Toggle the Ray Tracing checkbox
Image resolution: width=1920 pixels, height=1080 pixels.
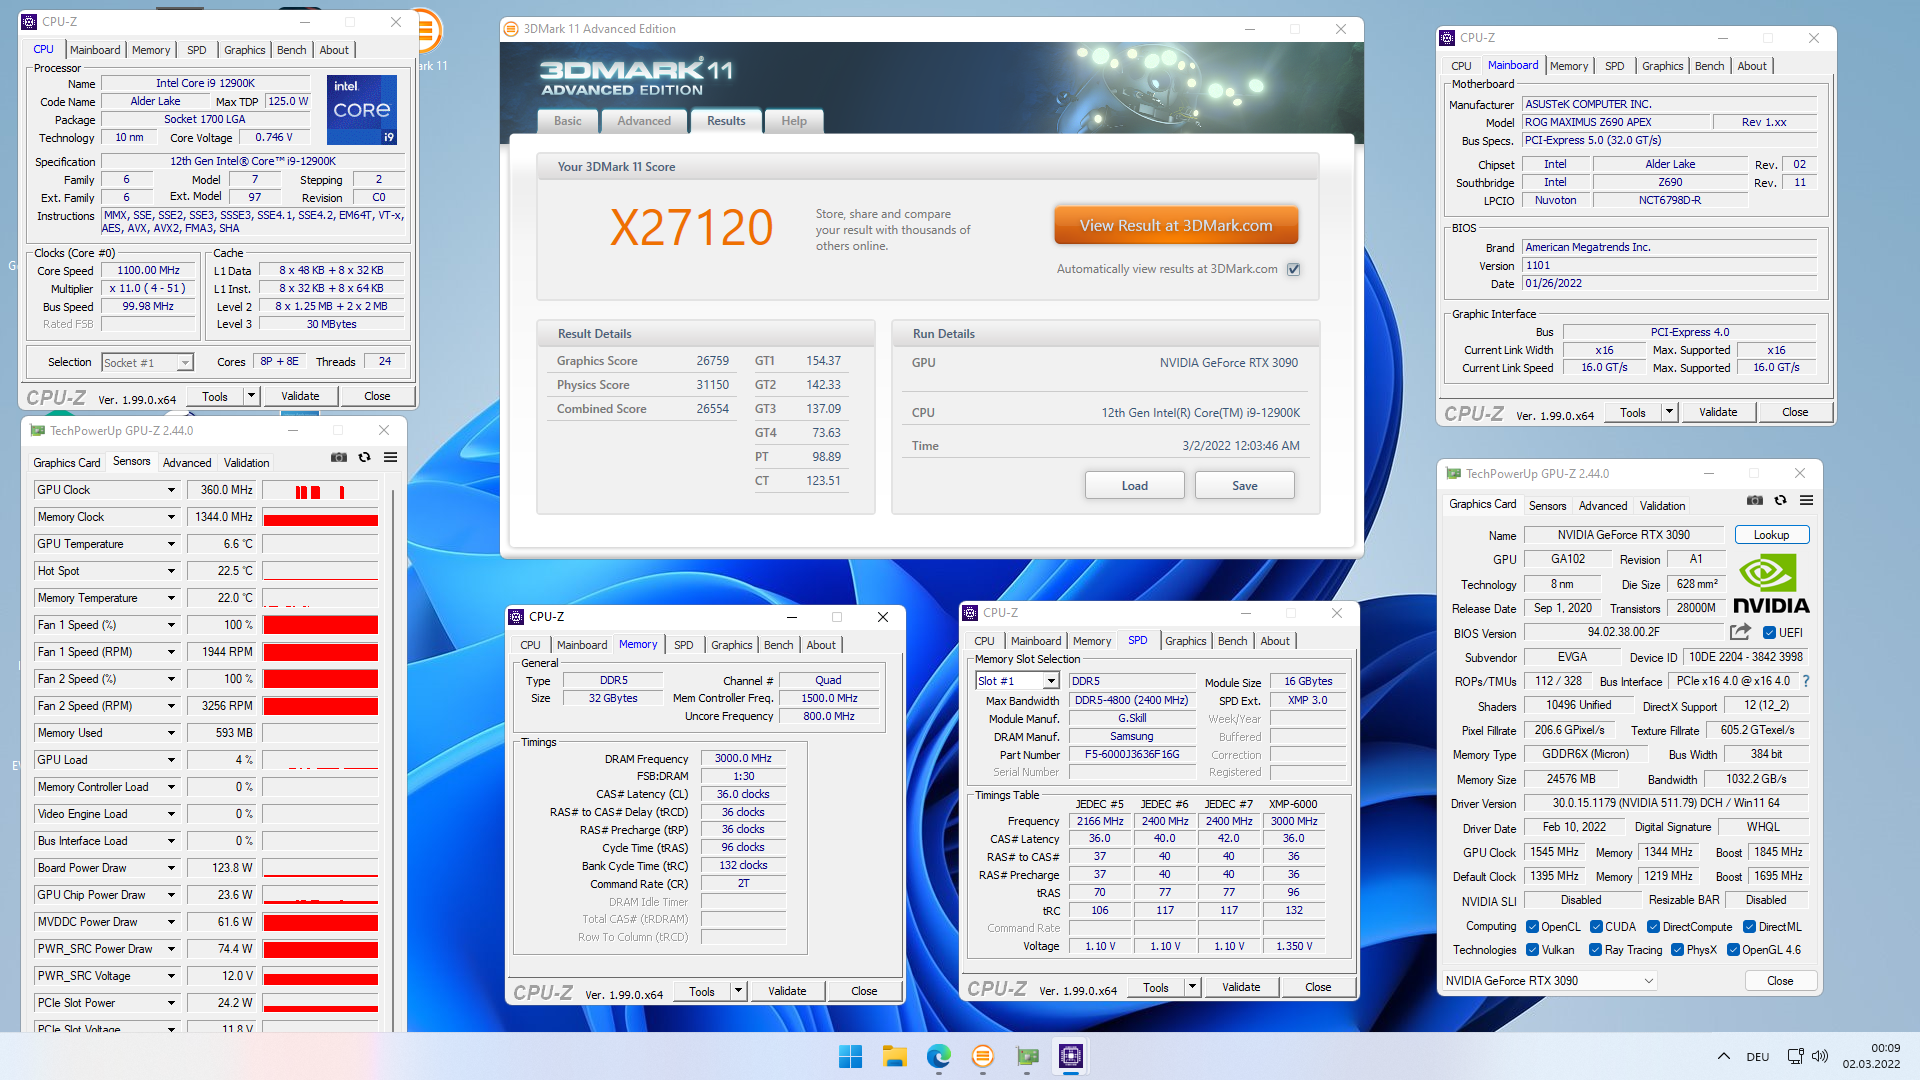[1596, 950]
